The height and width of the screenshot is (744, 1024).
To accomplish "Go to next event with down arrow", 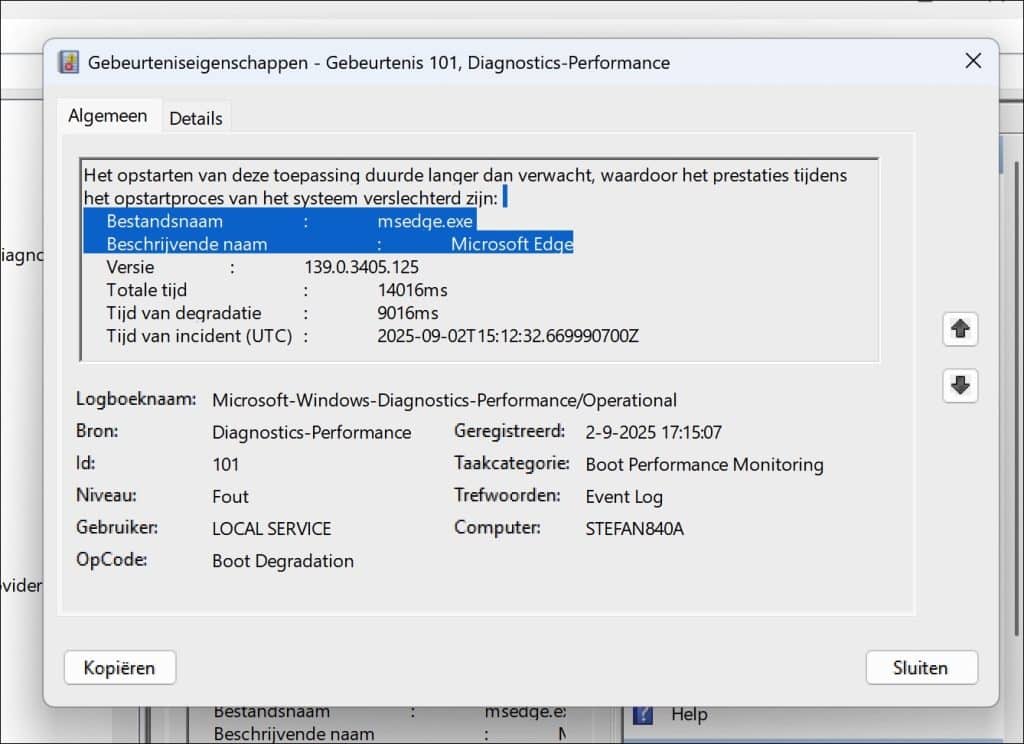I will pyautogui.click(x=960, y=385).
